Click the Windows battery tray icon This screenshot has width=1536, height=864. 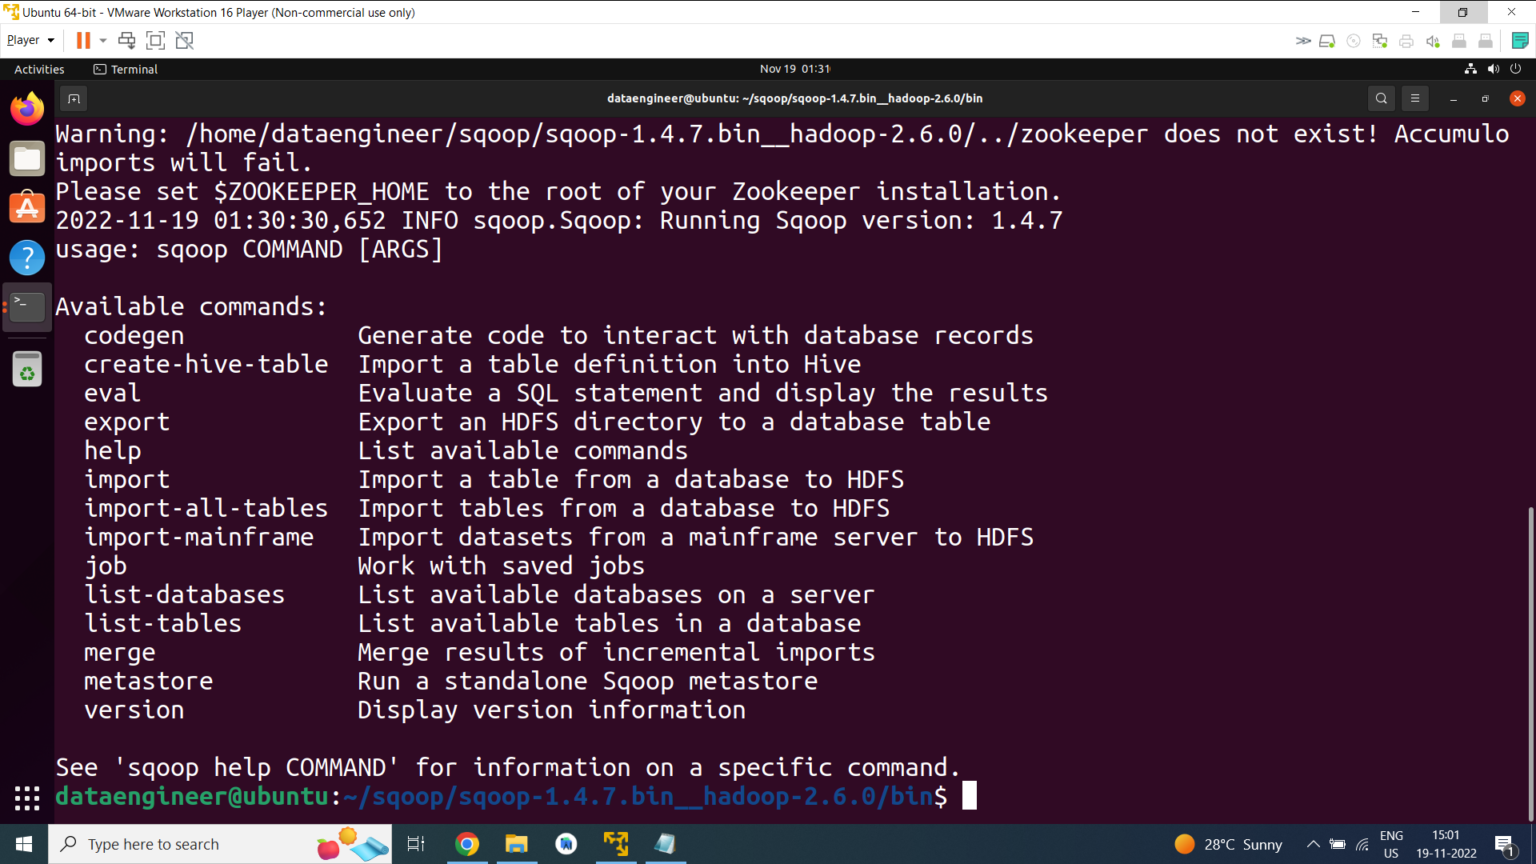click(x=1337, y=845)
